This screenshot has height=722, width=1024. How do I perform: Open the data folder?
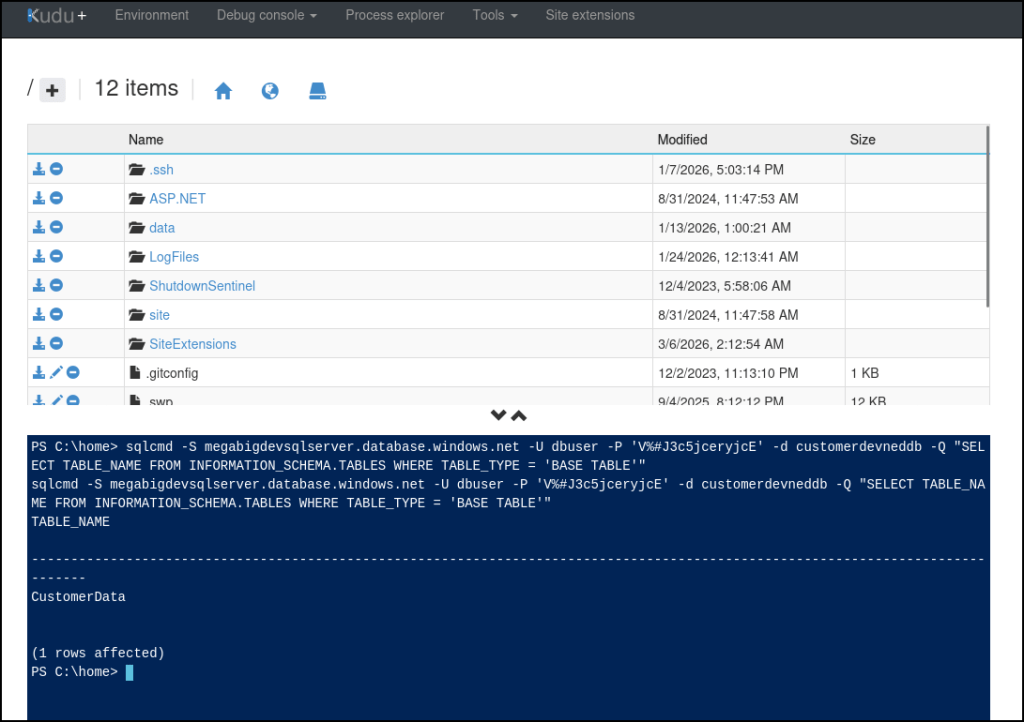[161, 228]
